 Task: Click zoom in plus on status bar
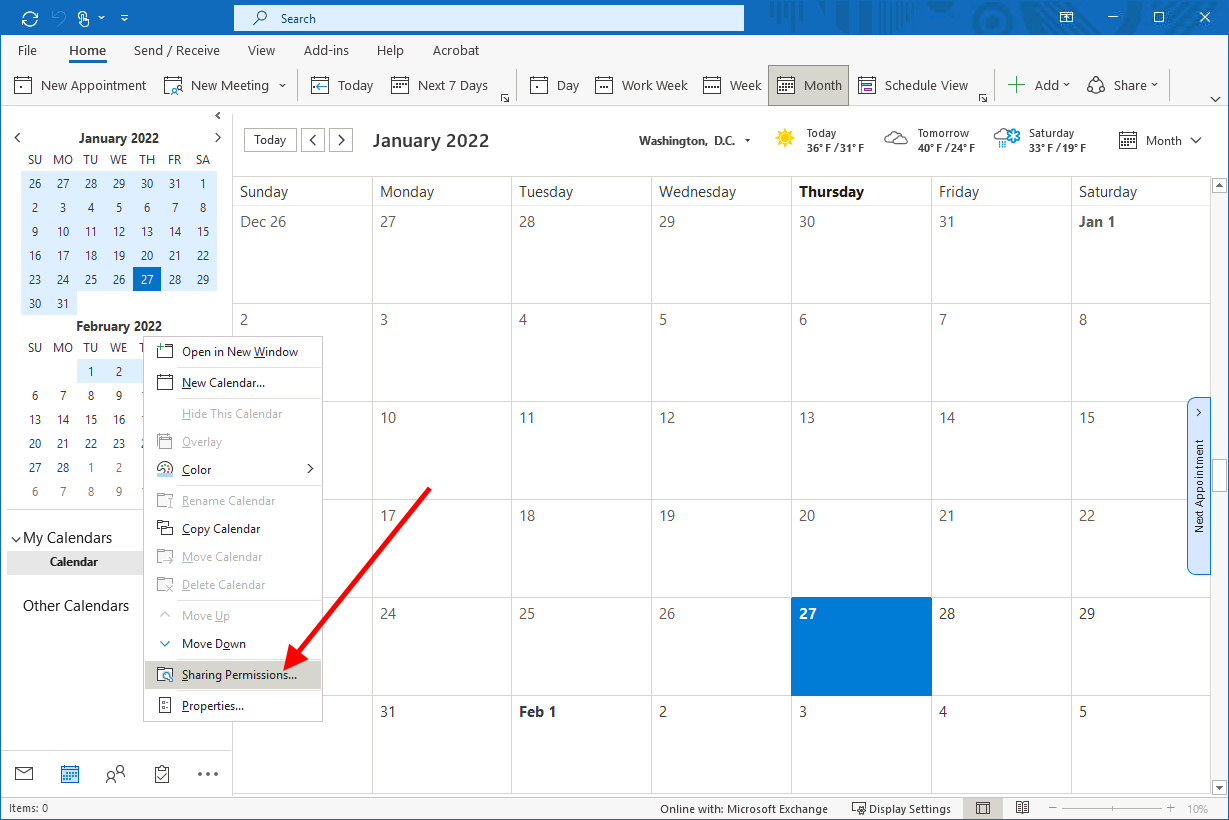click(1171, 808)
